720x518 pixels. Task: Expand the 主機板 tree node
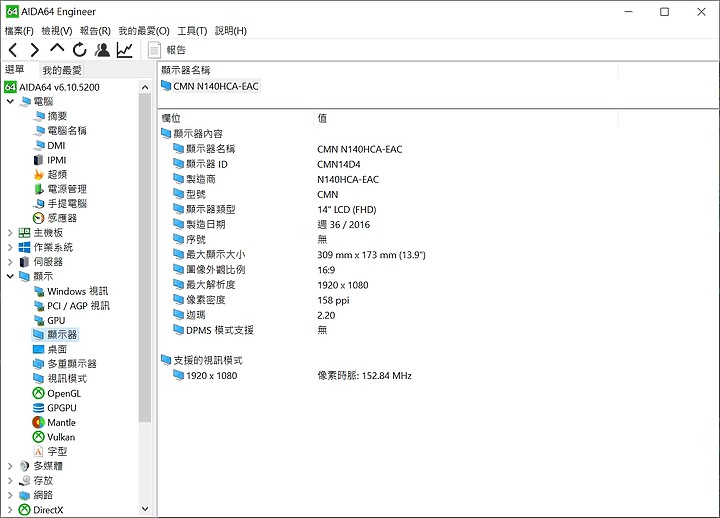point(10,233)
